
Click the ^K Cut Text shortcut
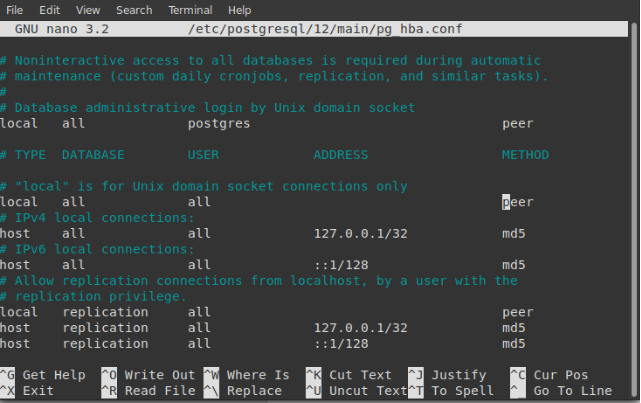(349, 375)
